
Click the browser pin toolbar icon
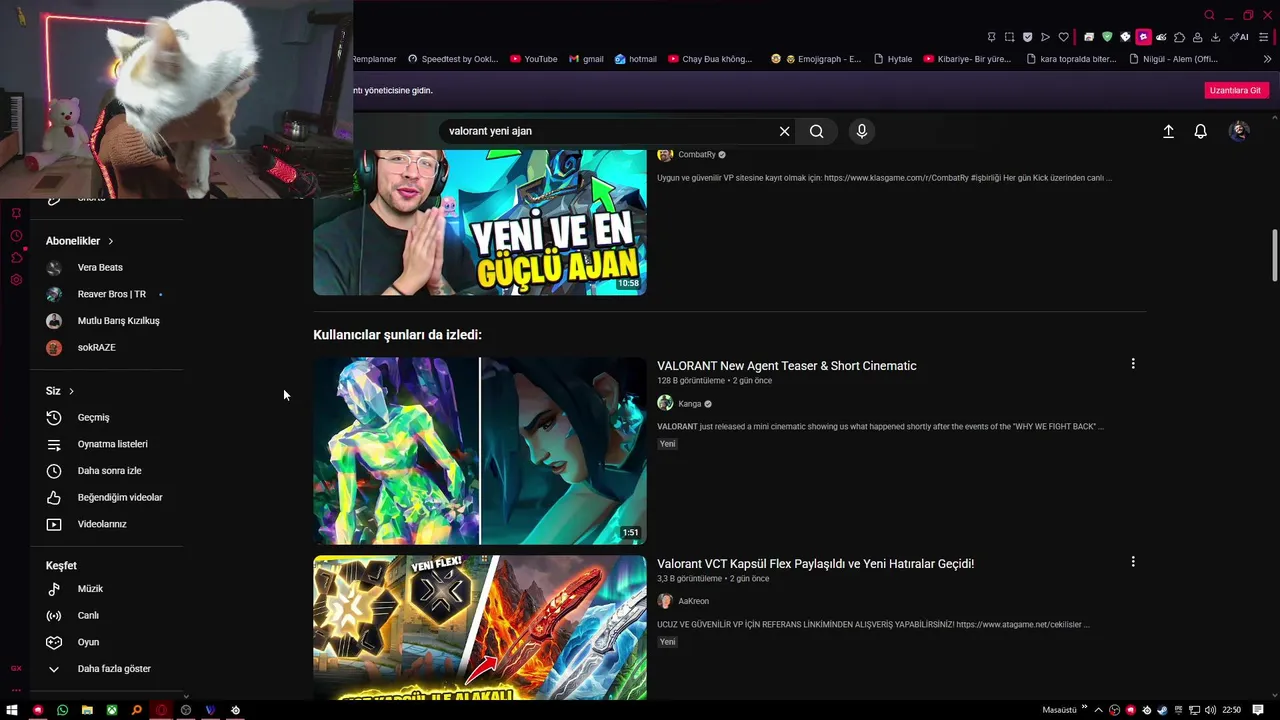click(x=991, y=37)
